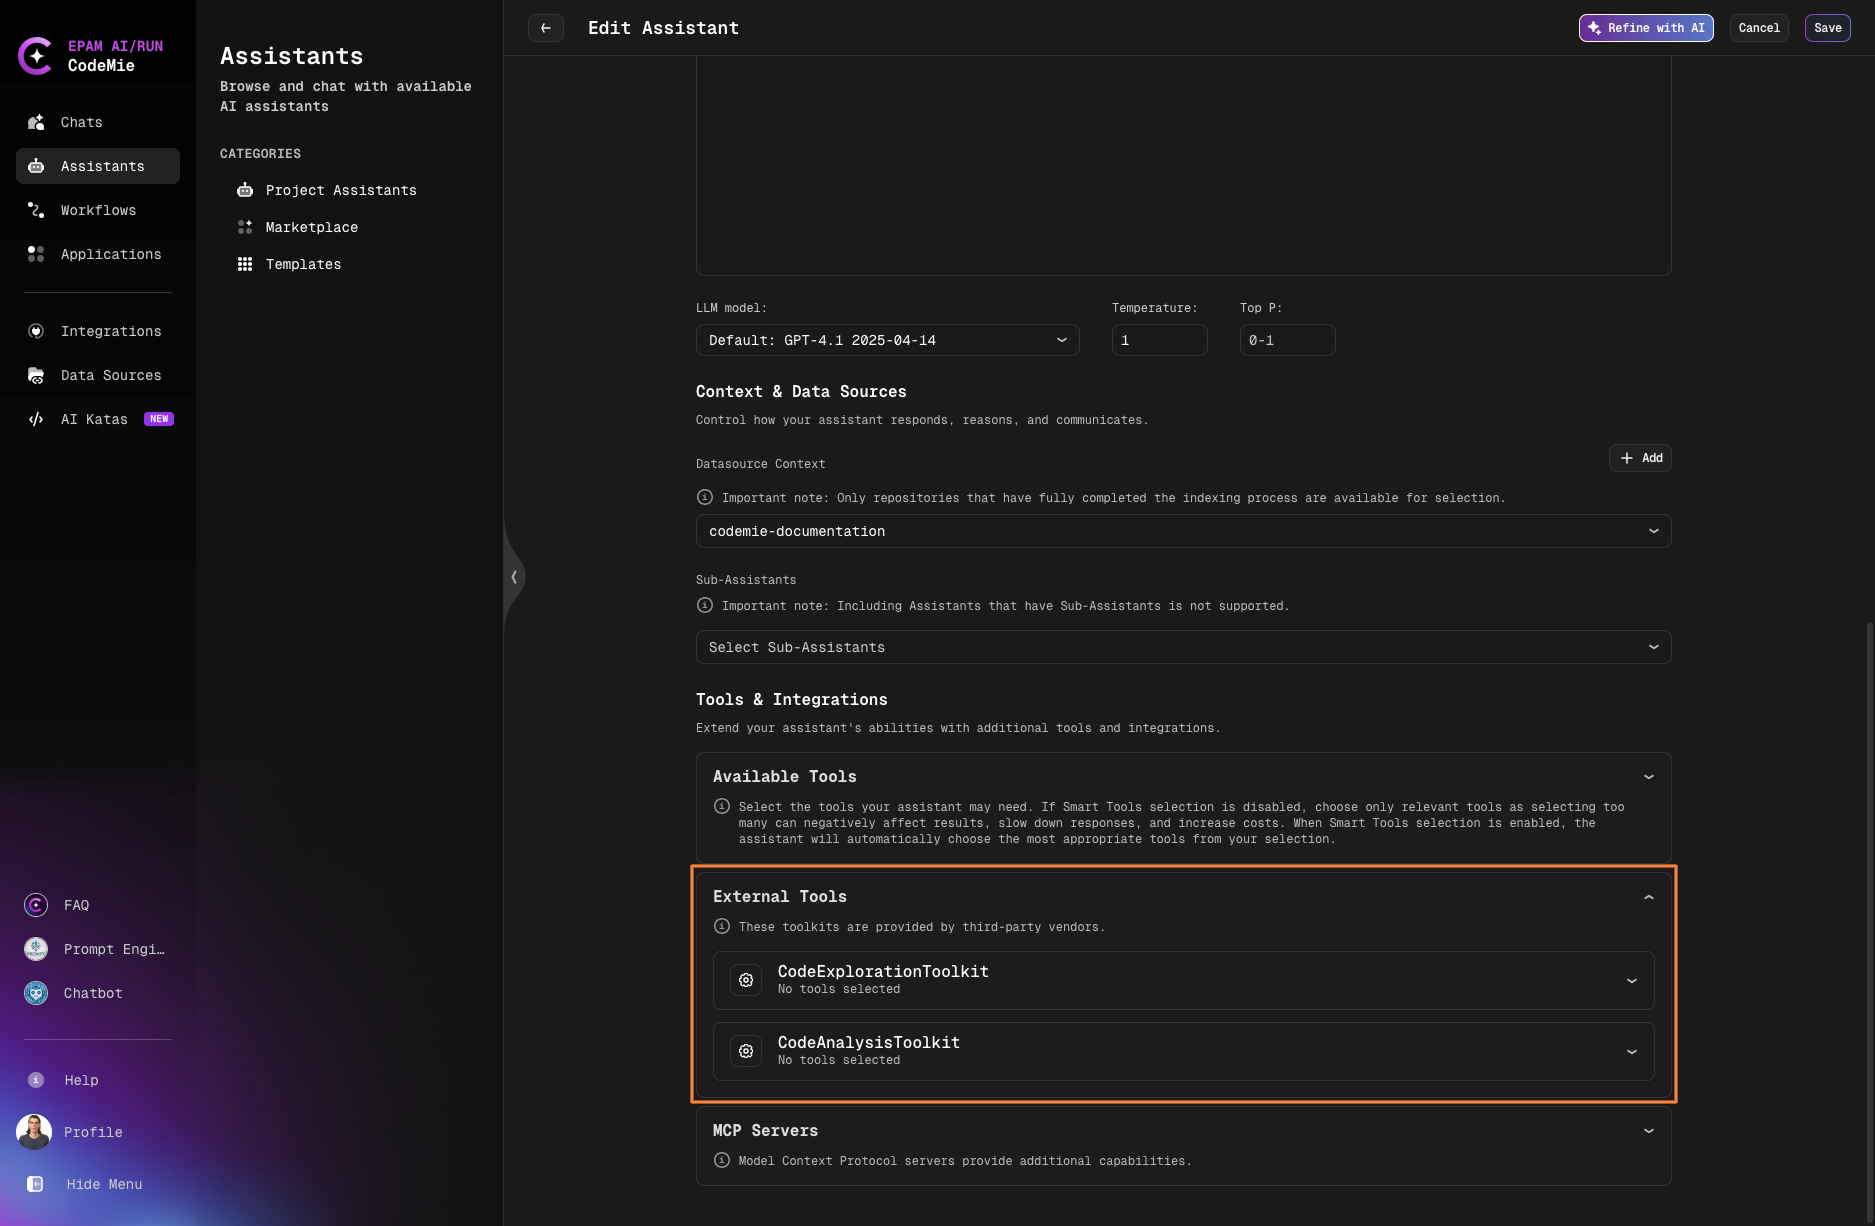1875x1226 pixels.
Task: Select the AI Katas sidebar icon
Action: pyautogui.click(x=36, y=419)
